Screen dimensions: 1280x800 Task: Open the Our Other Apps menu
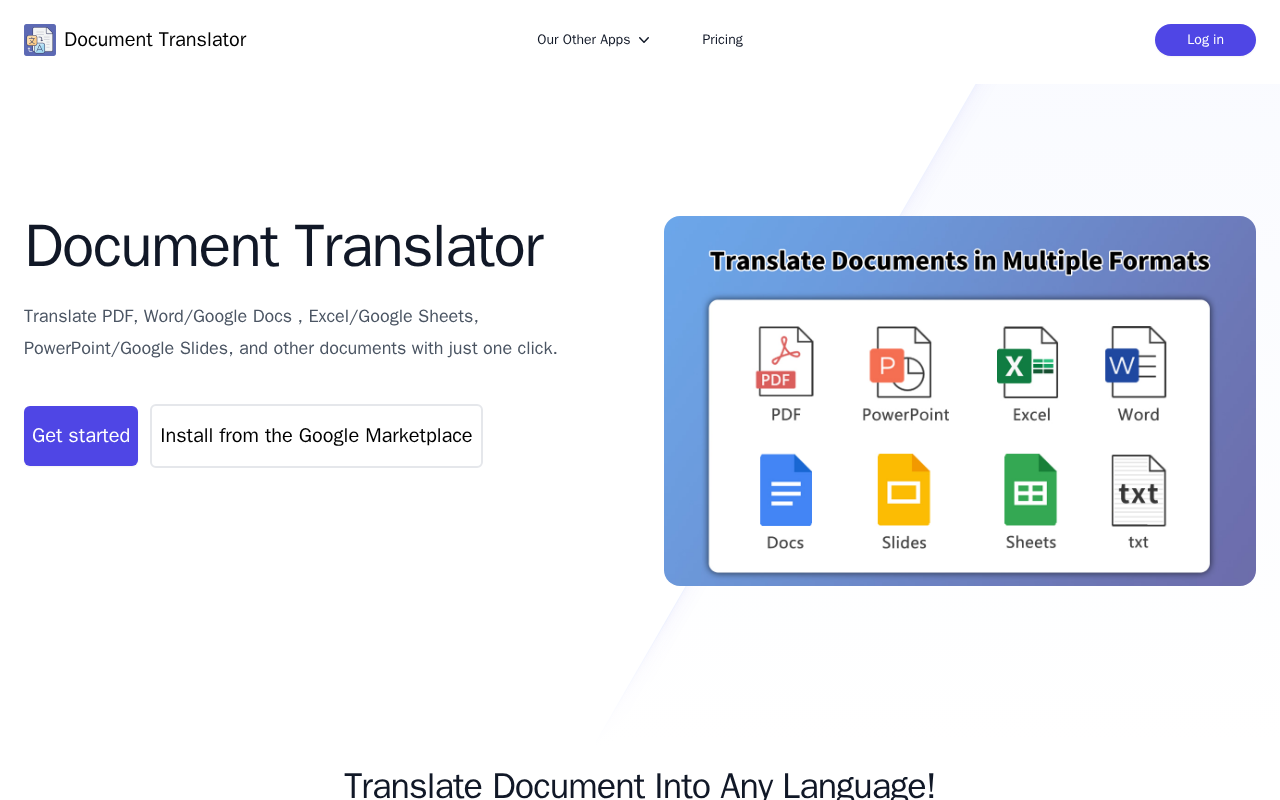(x=593, y=40)
